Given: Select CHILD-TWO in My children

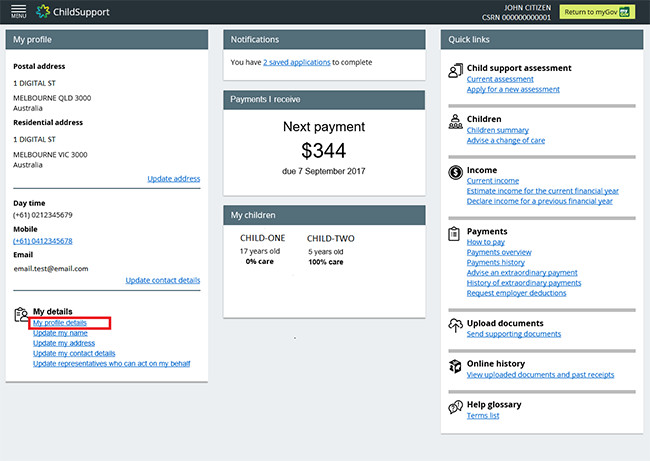Looking at the screenshot, I should point(330,239).
